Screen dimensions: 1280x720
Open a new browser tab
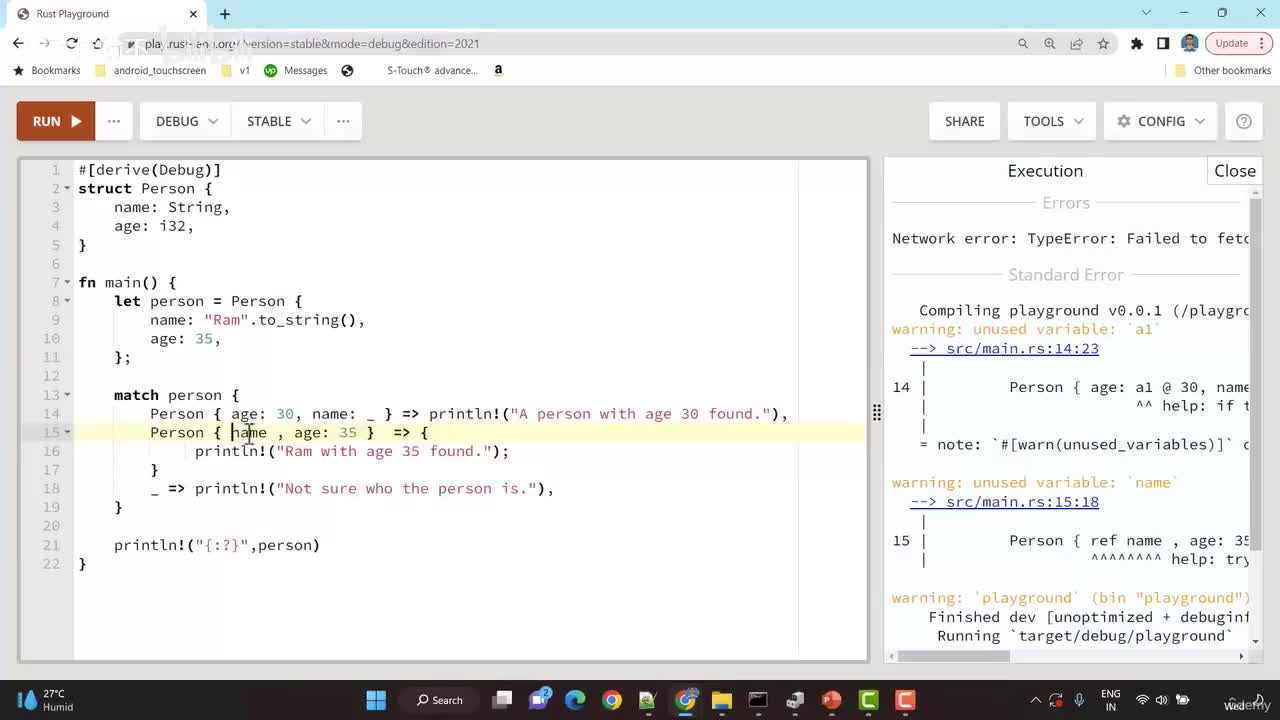click(x=225, y=14)
